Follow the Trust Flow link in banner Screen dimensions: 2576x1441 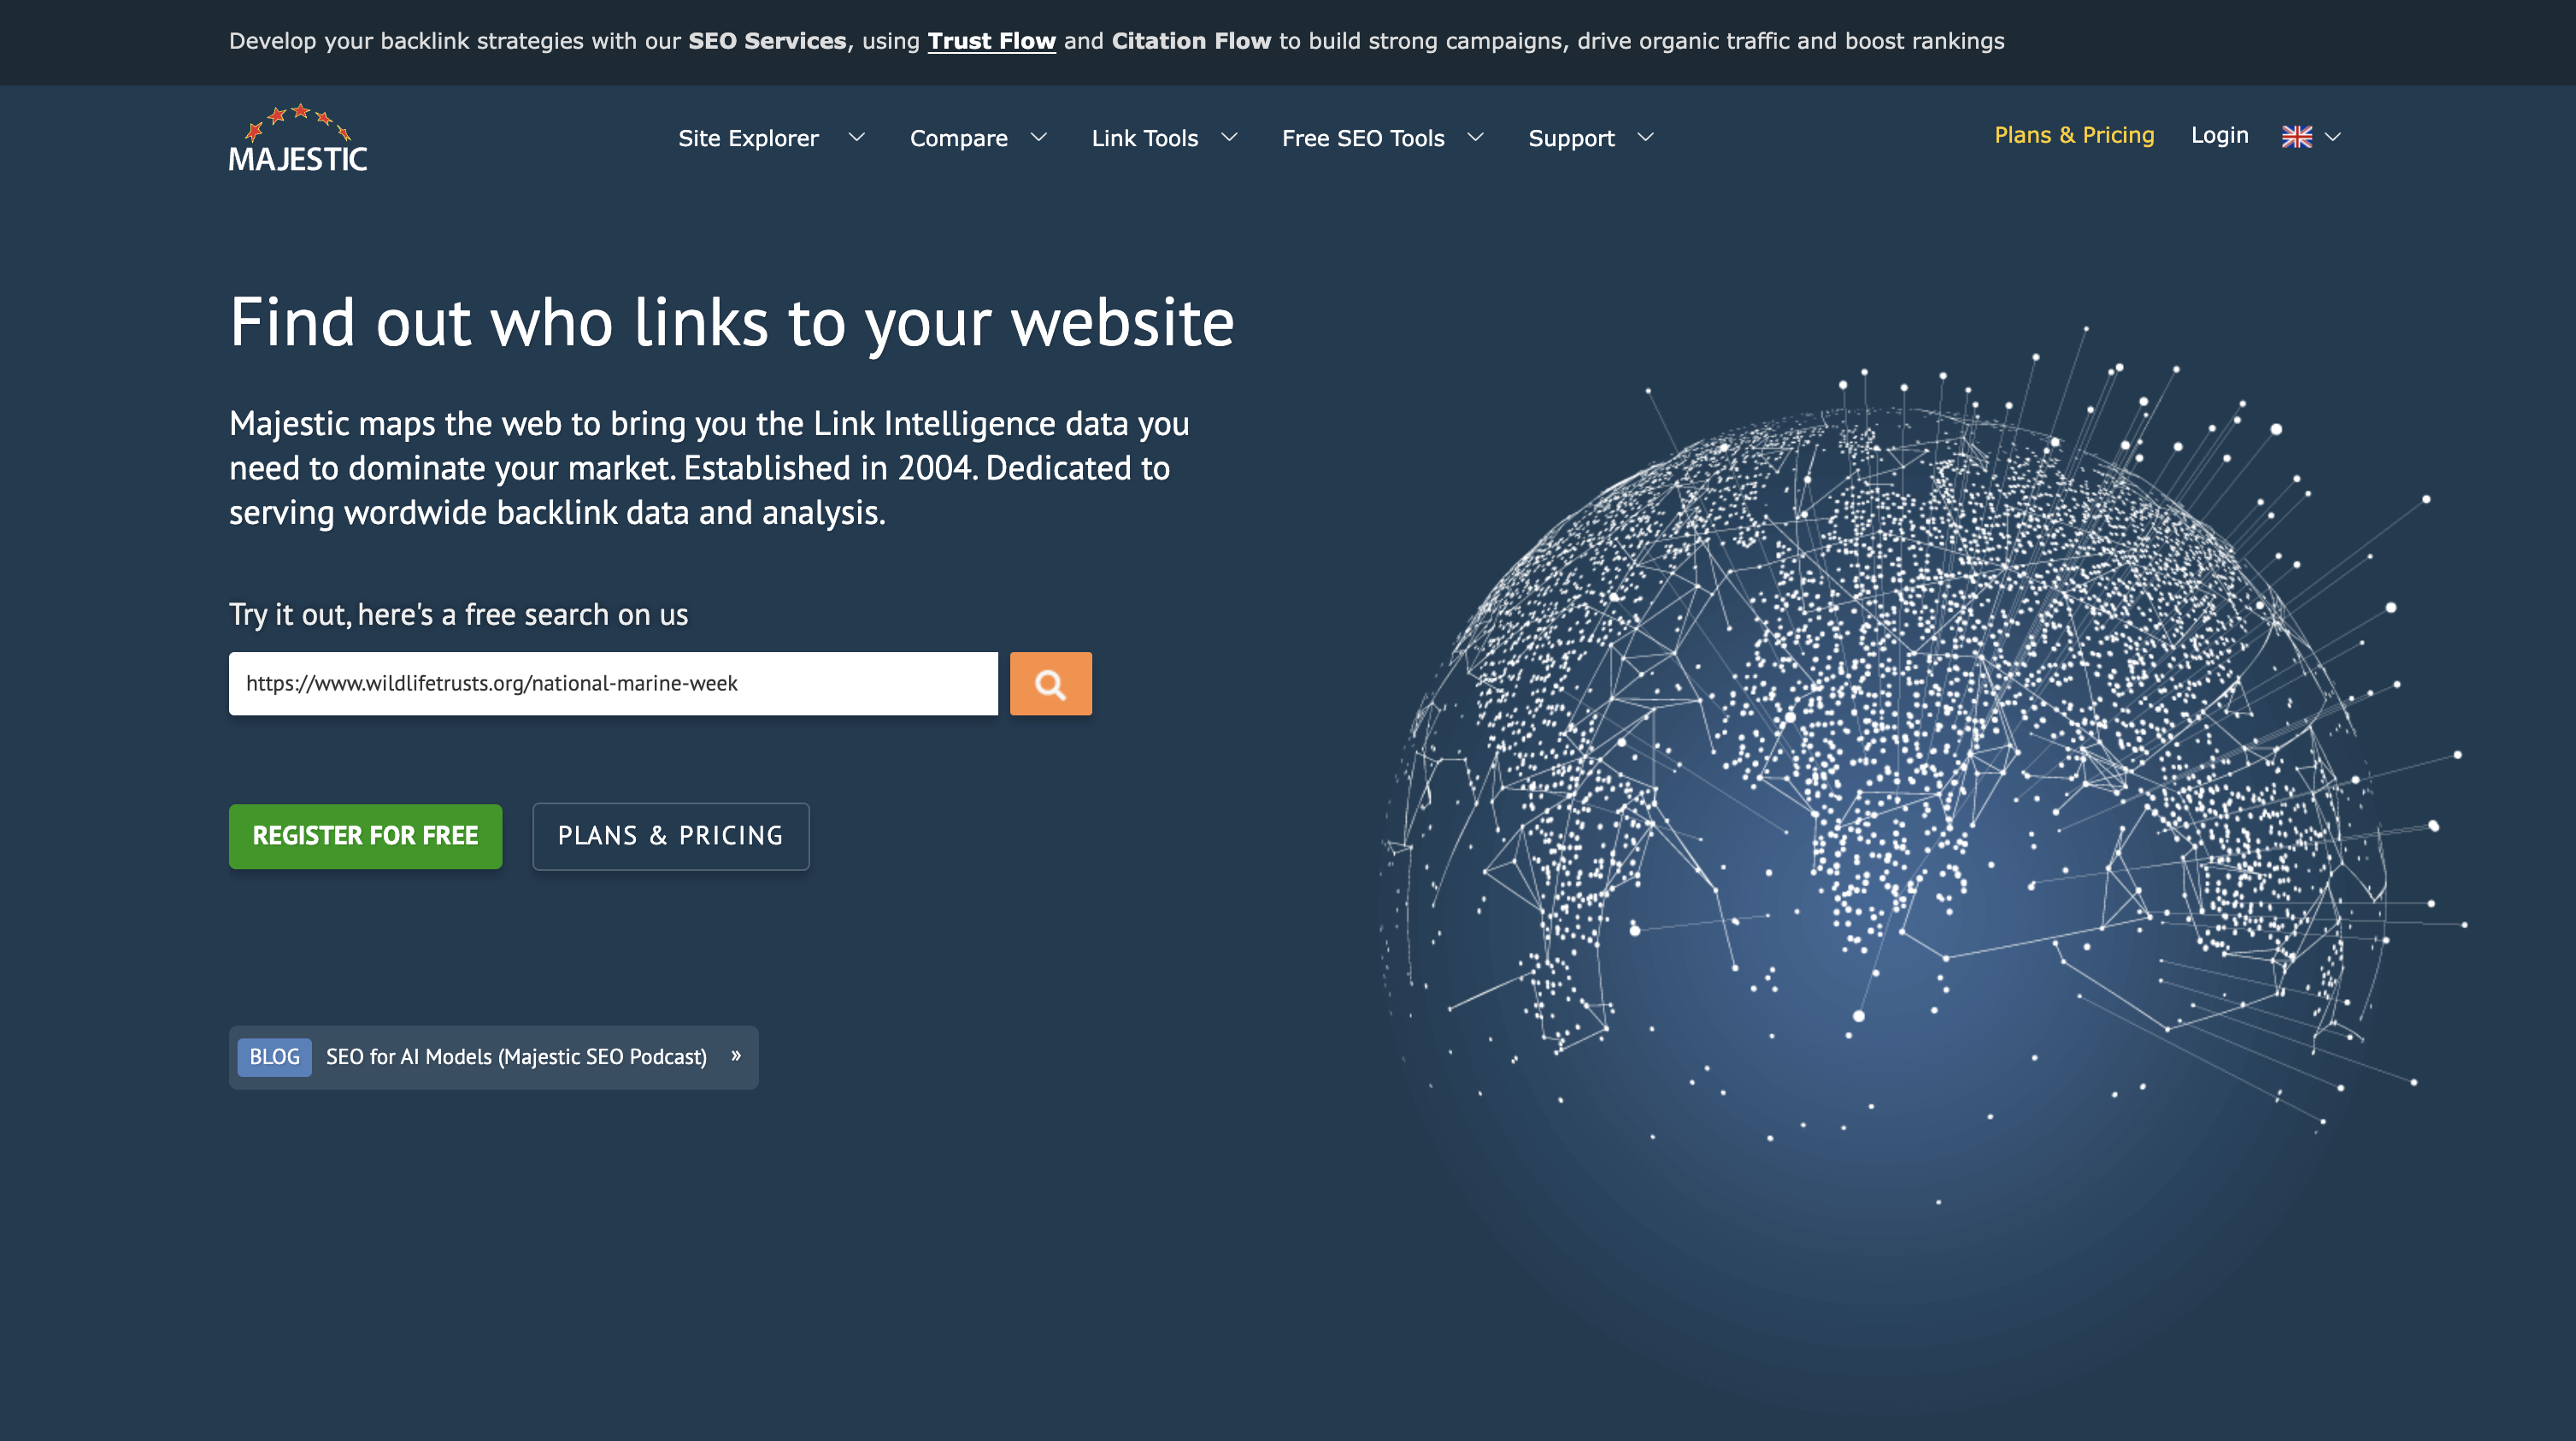click(x=991, y=41)
